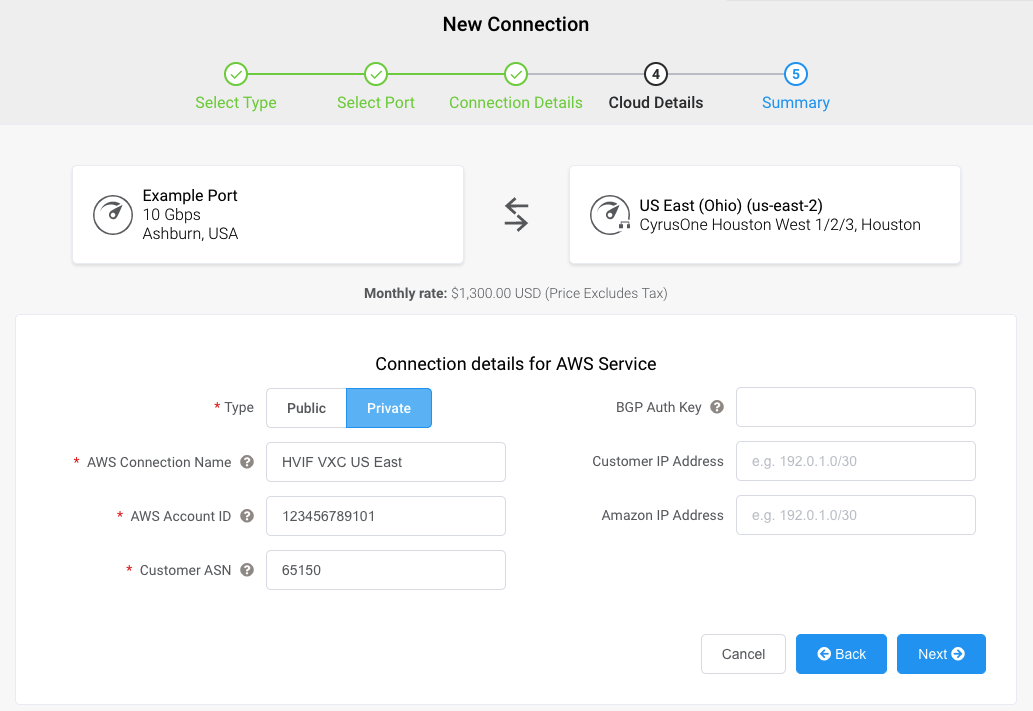
Task: Select the Public type option
Action: [x=306, y=408]
